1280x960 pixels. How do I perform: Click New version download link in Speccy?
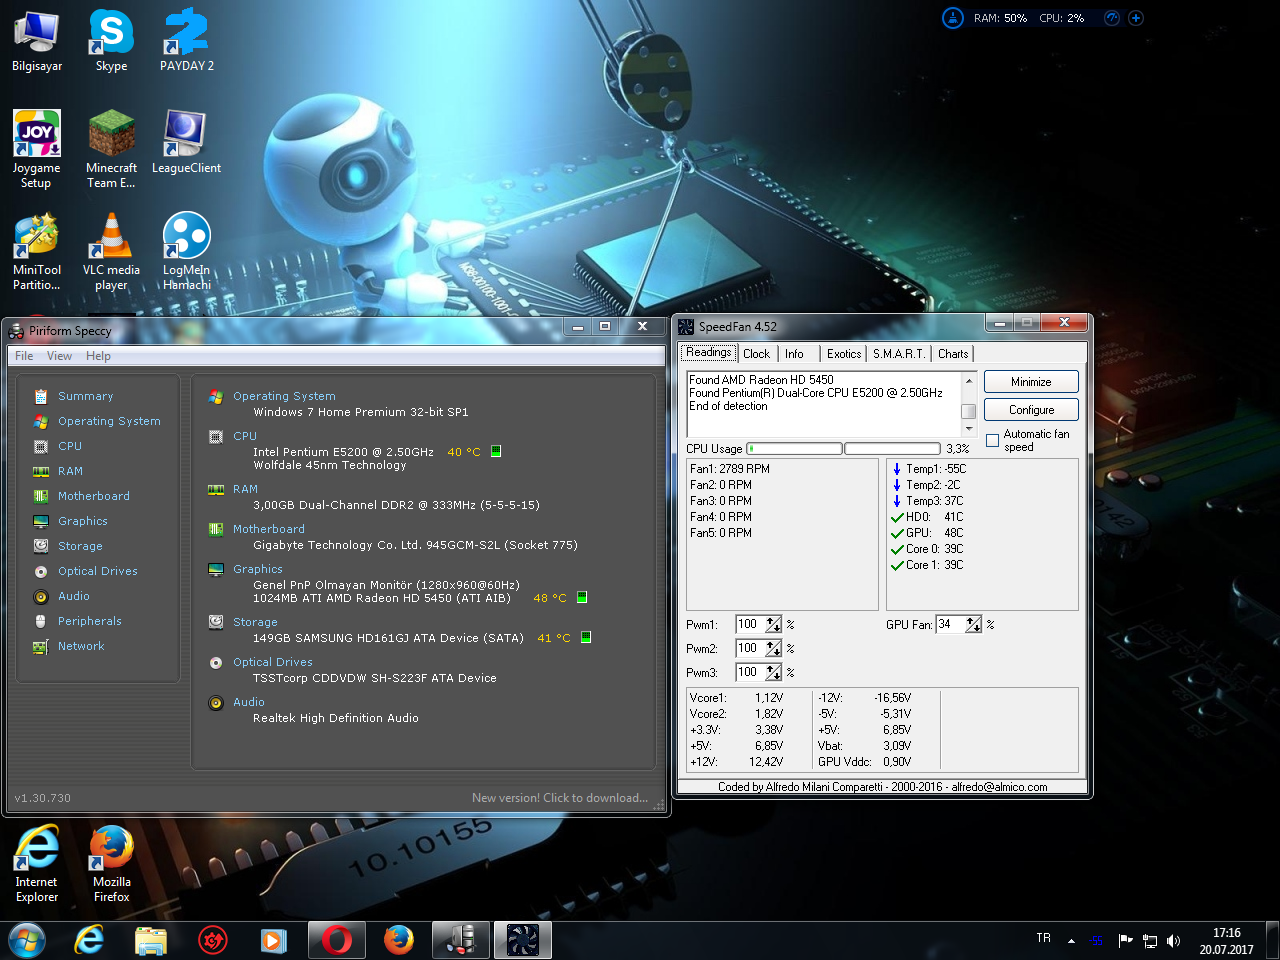pos(560,798)
